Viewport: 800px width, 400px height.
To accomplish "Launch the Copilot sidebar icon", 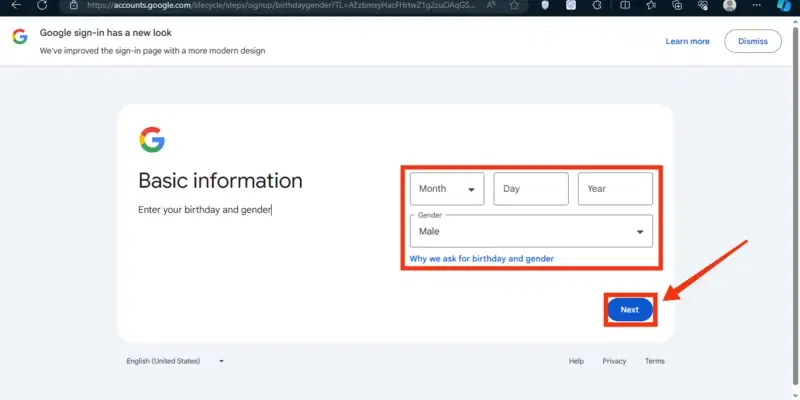I will point(784,5).
